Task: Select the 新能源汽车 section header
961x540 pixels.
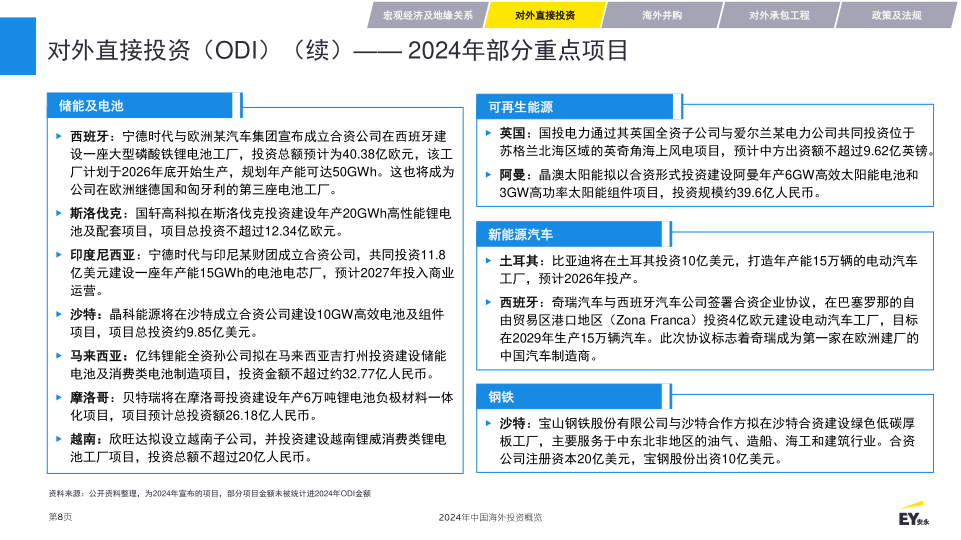Action: [x=569, y=234]
